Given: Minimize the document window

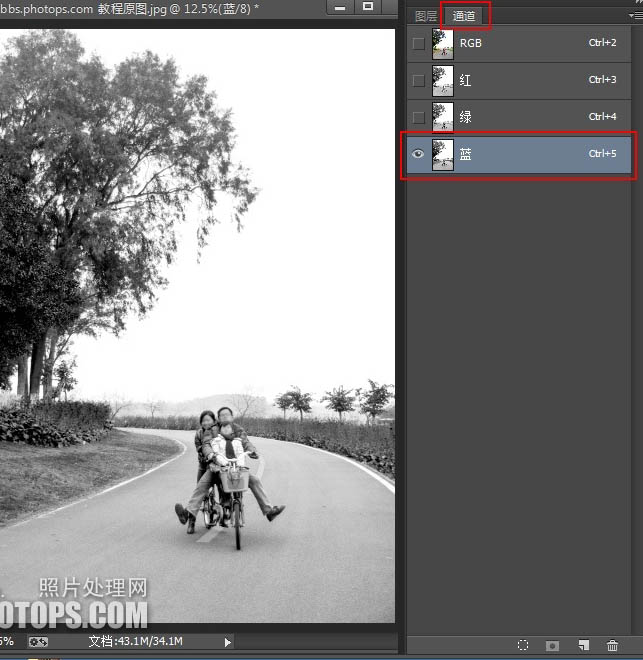Looking at the screenshot, I should pos(340,8).
